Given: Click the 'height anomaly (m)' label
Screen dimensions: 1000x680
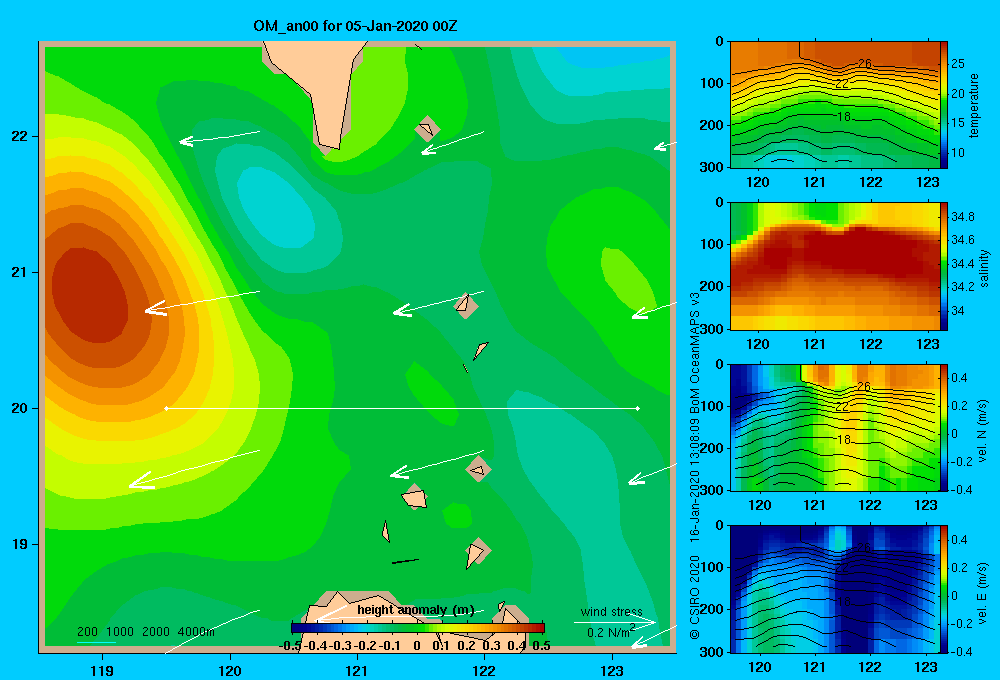Looking at the screenshot, I should coord(416,610).
